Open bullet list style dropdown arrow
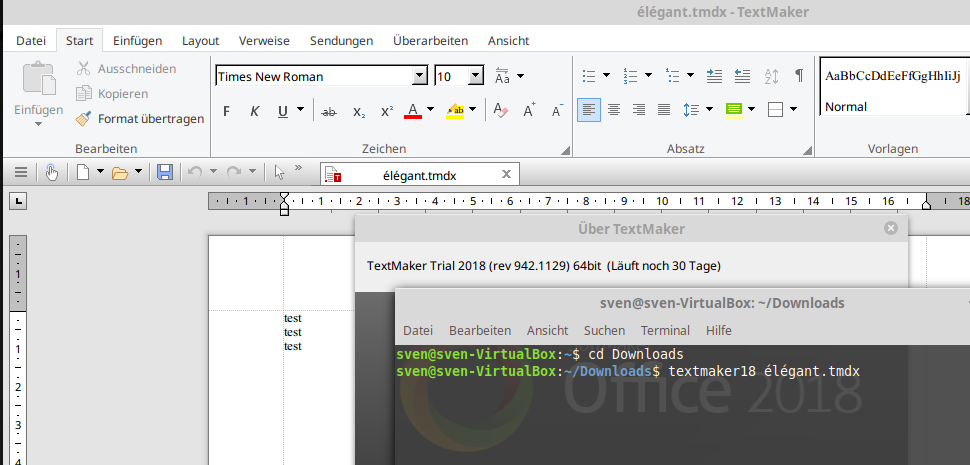The image size is (970, 465). (606, 75)
